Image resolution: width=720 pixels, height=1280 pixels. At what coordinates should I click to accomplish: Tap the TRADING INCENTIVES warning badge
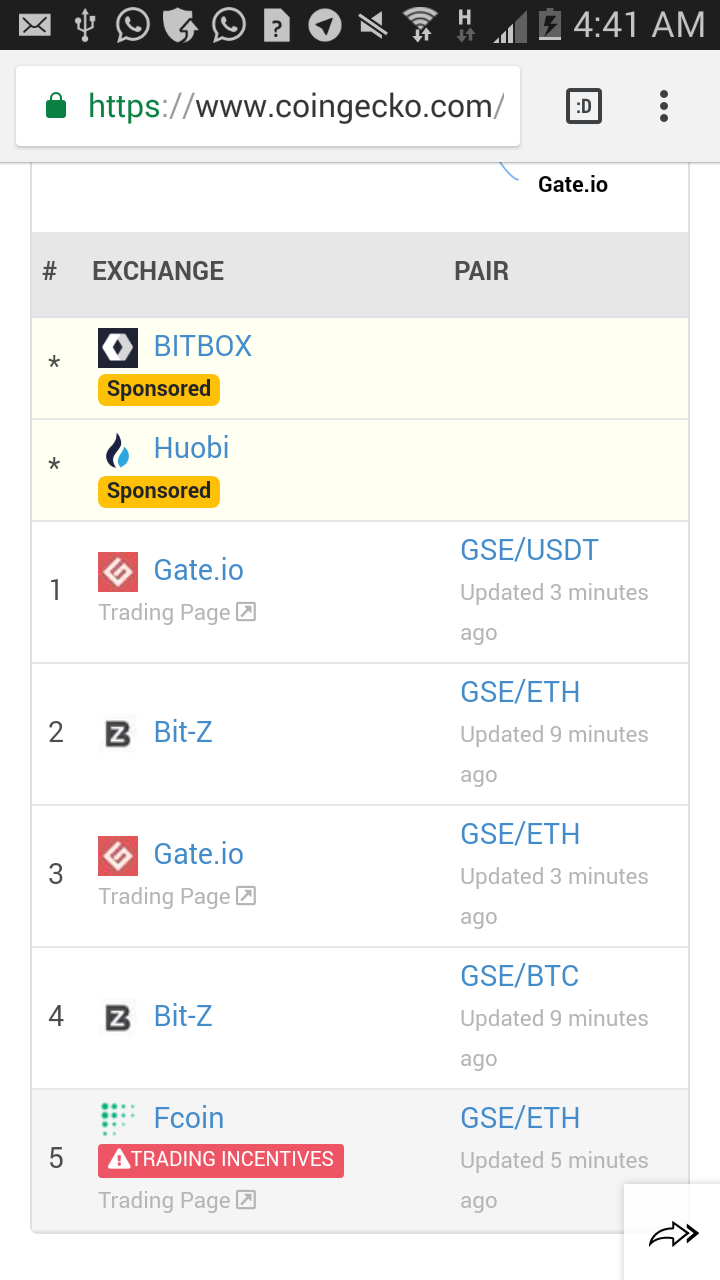point(221,1160)
